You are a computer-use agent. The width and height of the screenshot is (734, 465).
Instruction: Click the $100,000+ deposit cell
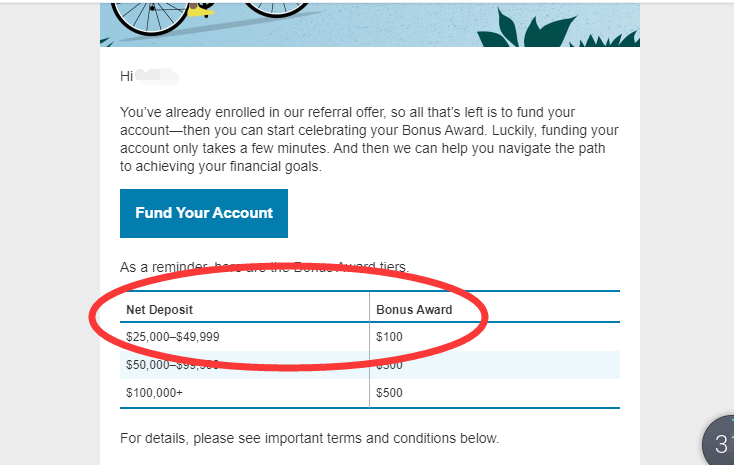tap(154, 392)
